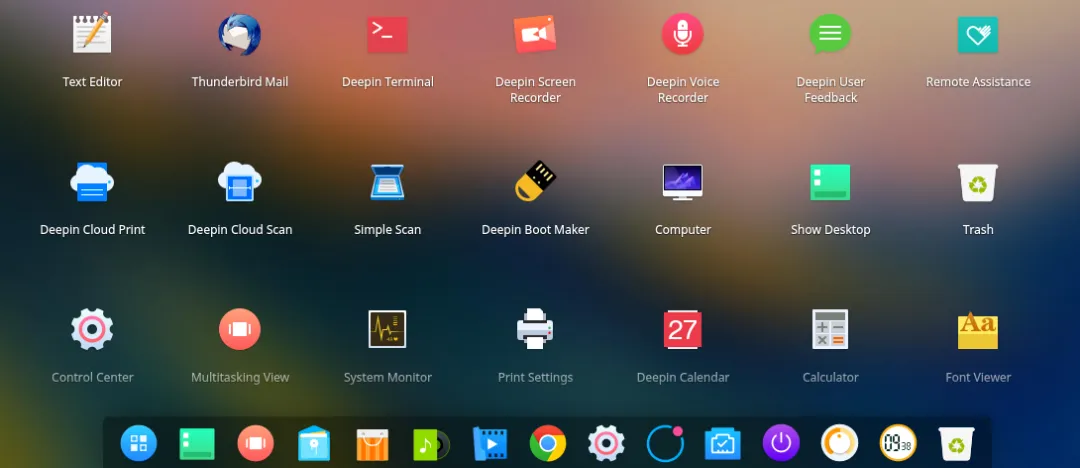This screenshot has height=468, width=1080.
Task: Open Deepin User Feedback
Action: pyautogui.click(x=830, y=34)
